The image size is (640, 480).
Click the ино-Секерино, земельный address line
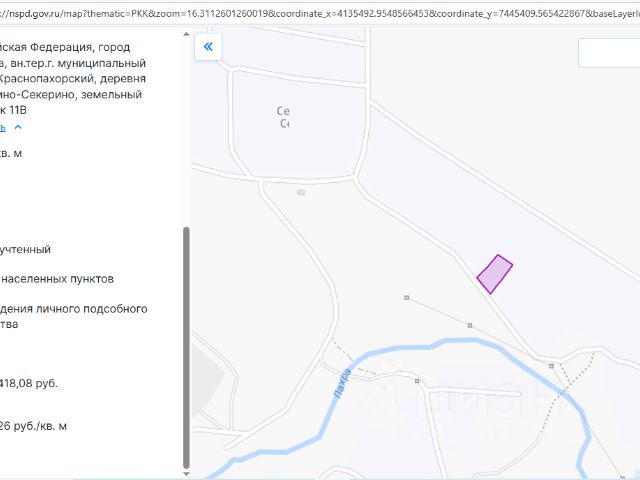71,95
